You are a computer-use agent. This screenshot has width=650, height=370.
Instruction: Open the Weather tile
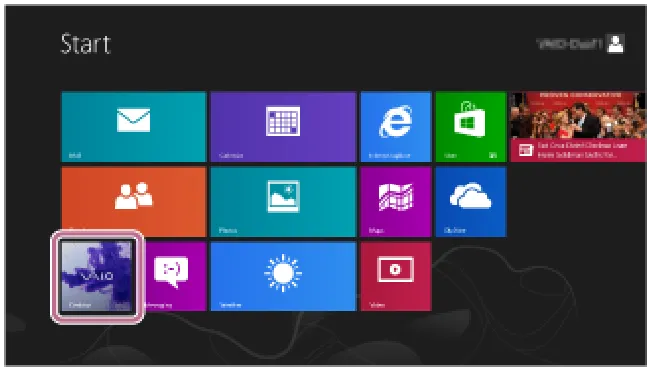[283, 276]
